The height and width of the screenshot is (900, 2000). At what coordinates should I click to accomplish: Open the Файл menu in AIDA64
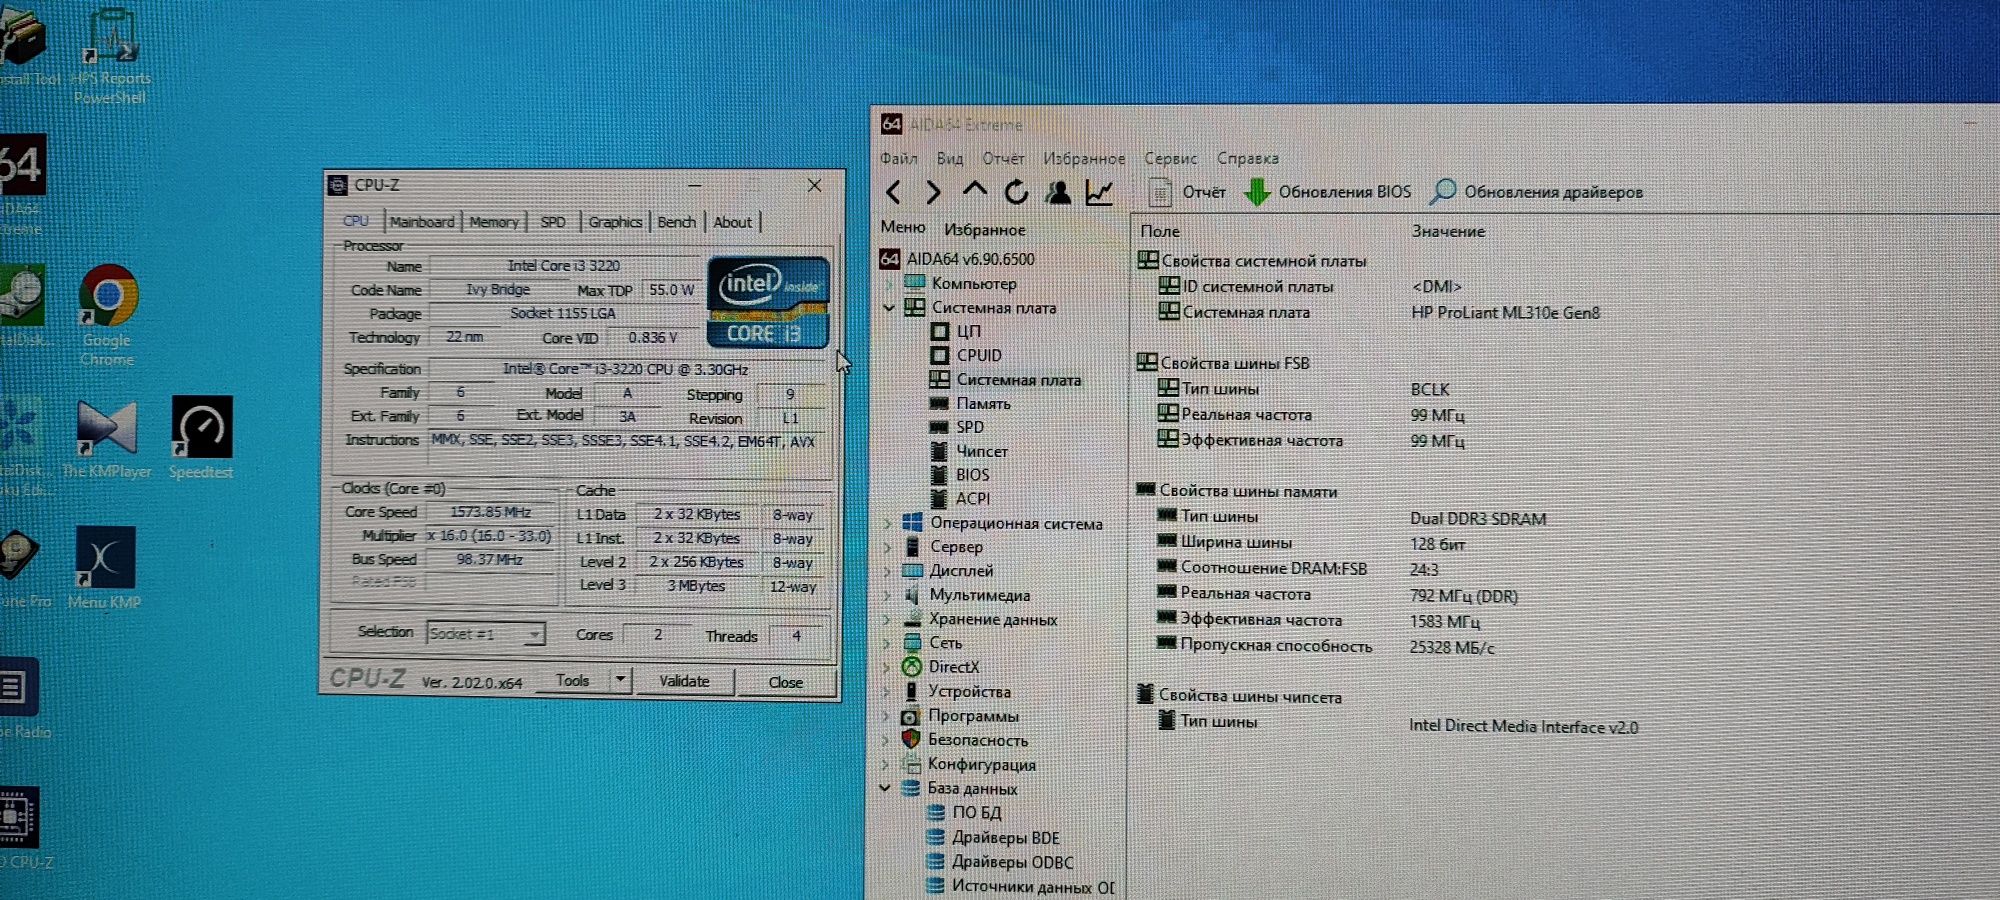coord(899,158)
